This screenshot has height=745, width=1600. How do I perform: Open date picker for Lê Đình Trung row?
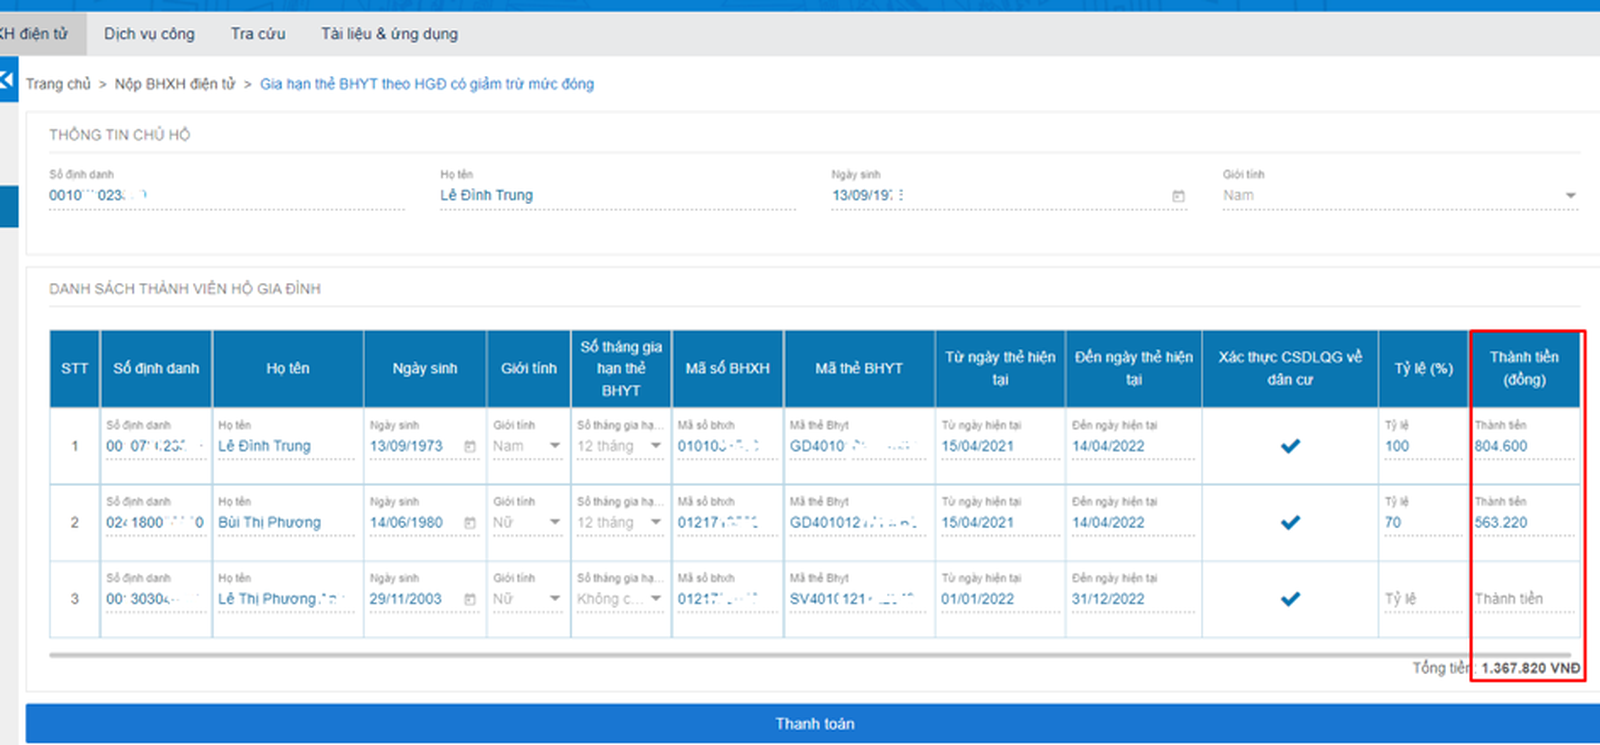[470, 446]
